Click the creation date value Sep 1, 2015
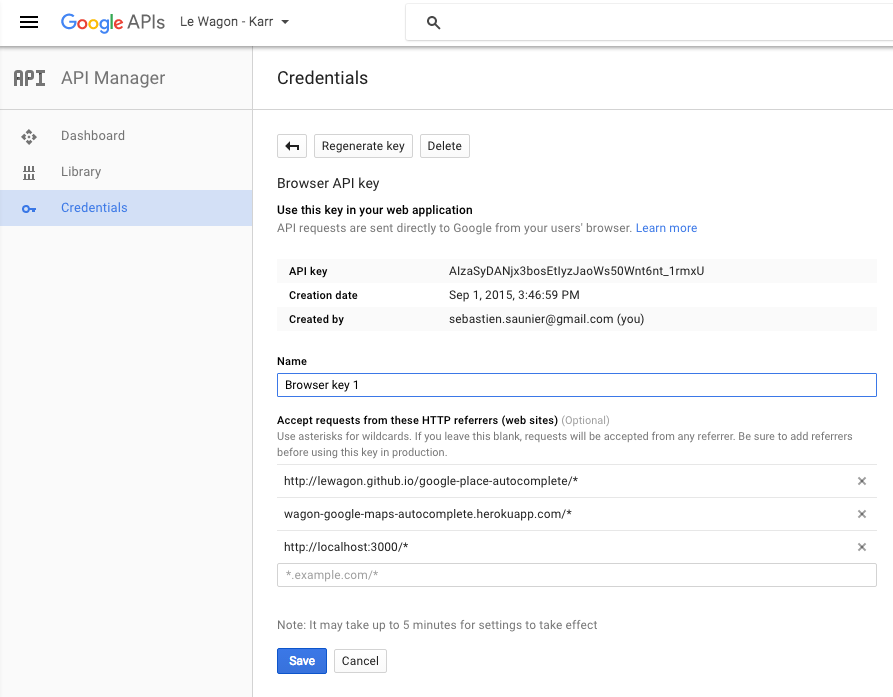Image resolution: width=893 pixels, height=697 pixels. (x=514, y=295)
